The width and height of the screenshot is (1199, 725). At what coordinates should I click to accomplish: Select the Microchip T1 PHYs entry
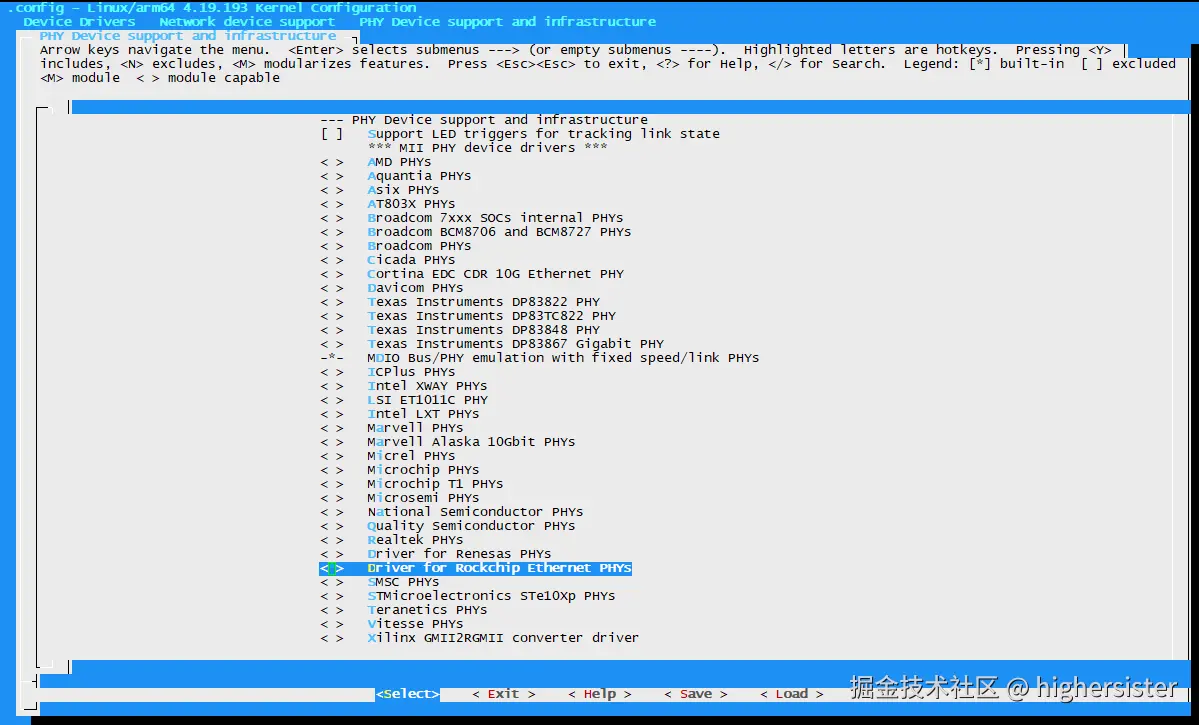tap(411, 484)
